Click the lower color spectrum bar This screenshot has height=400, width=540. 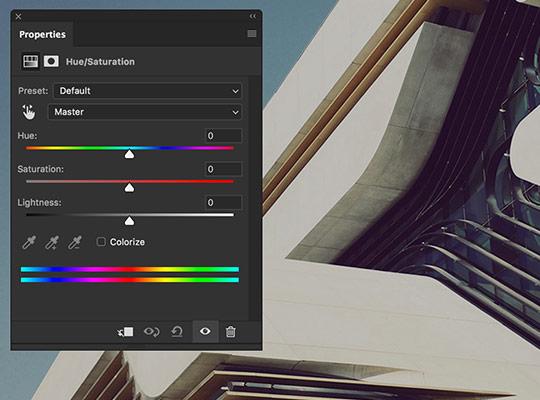[130, 280]
